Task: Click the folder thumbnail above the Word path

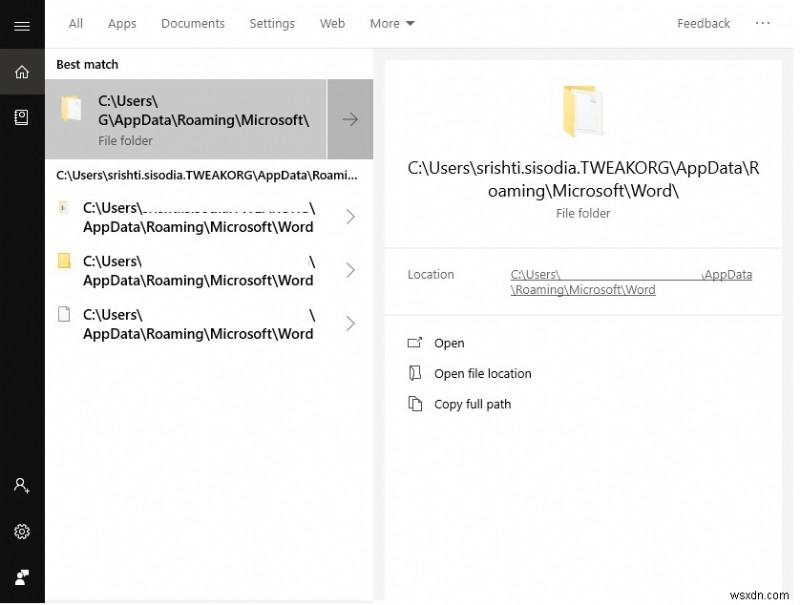Action: (583, 108)
